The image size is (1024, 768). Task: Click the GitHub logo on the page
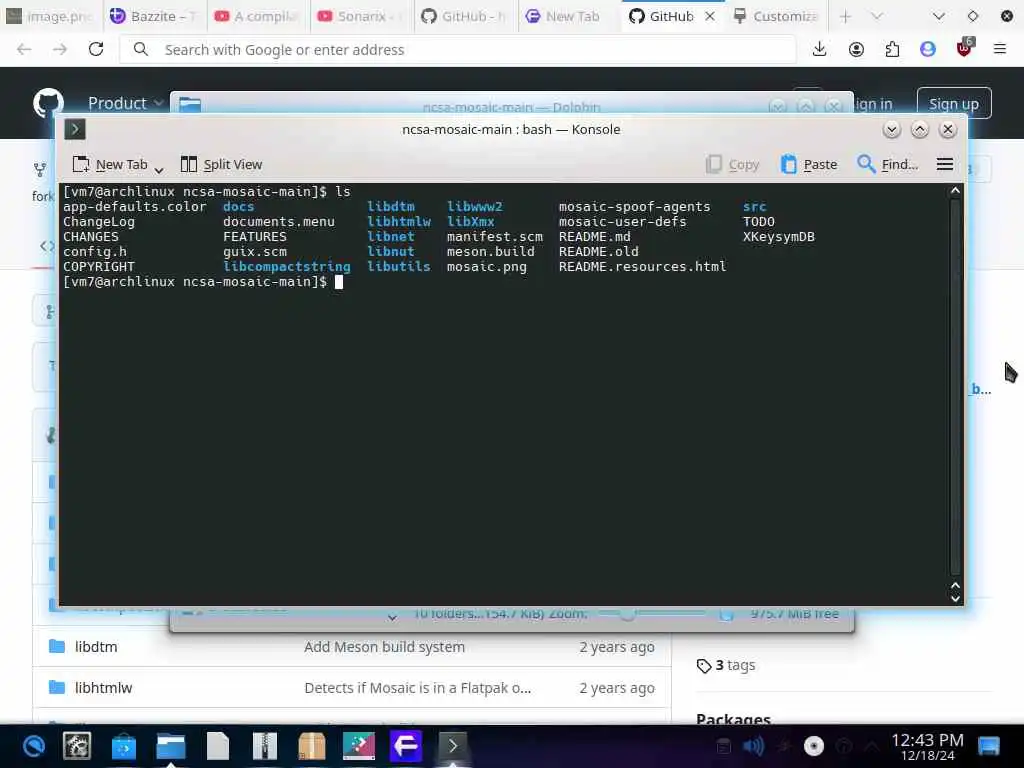click(x=48, y=103)
